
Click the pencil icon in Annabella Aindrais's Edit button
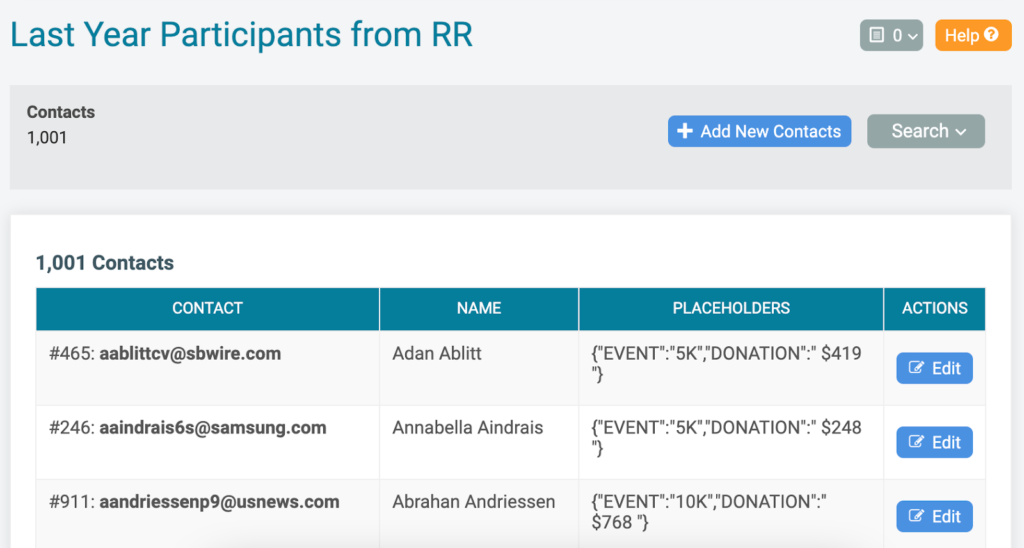point(916,442)
